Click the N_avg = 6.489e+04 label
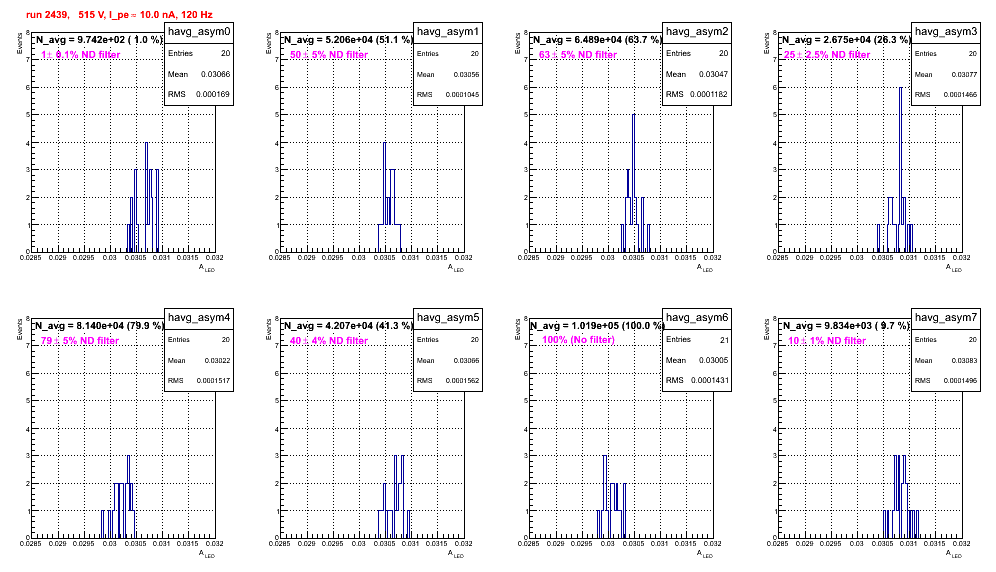This screenshot has width=996, height=572. pos(596,40)
